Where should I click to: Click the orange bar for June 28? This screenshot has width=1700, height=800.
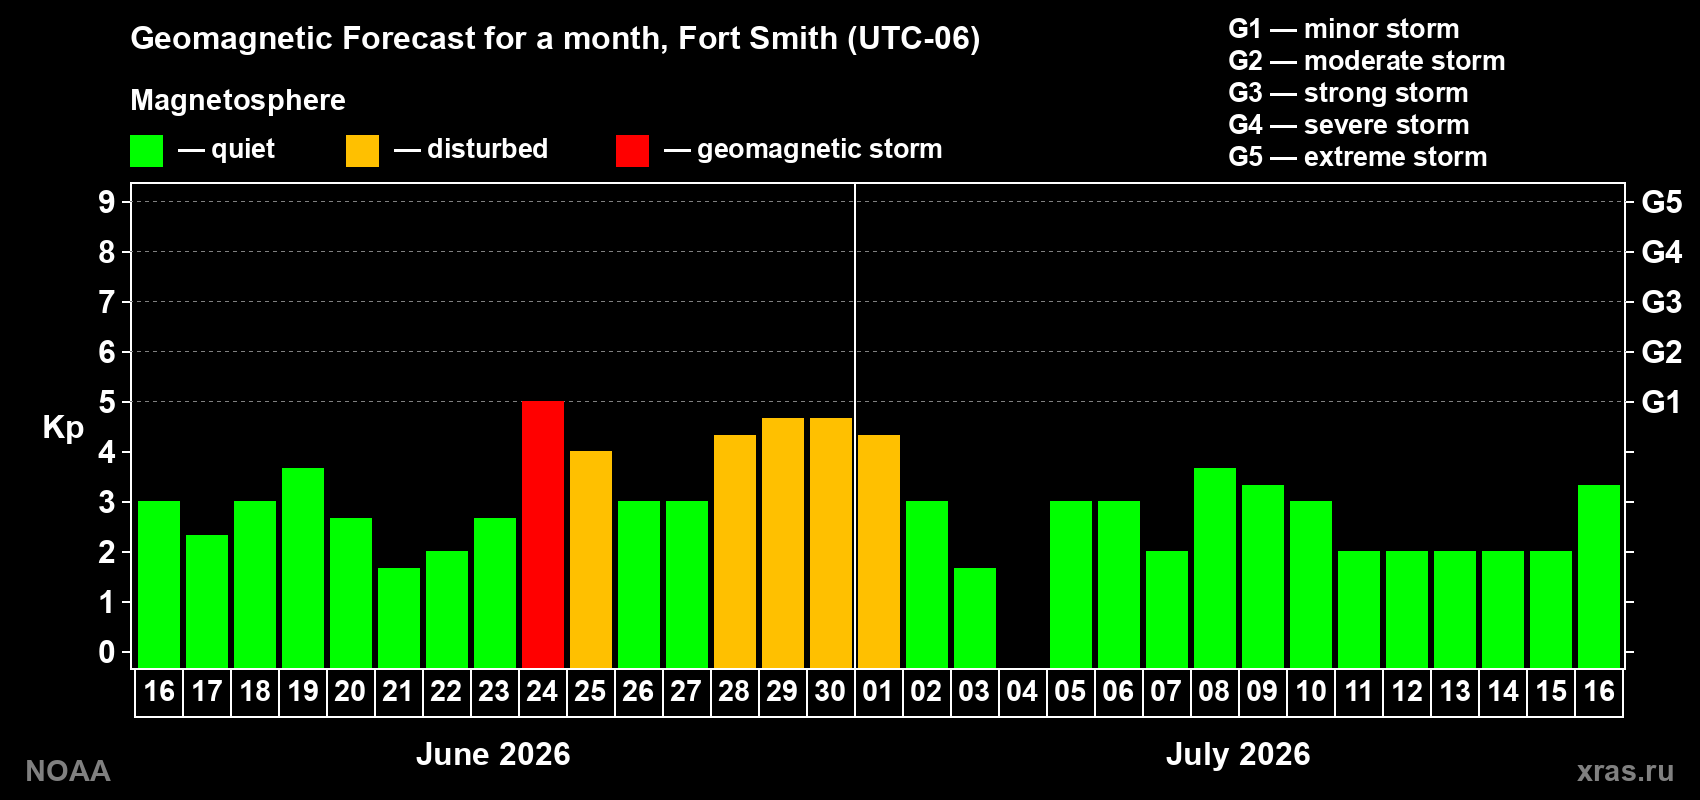coord(735,551)
